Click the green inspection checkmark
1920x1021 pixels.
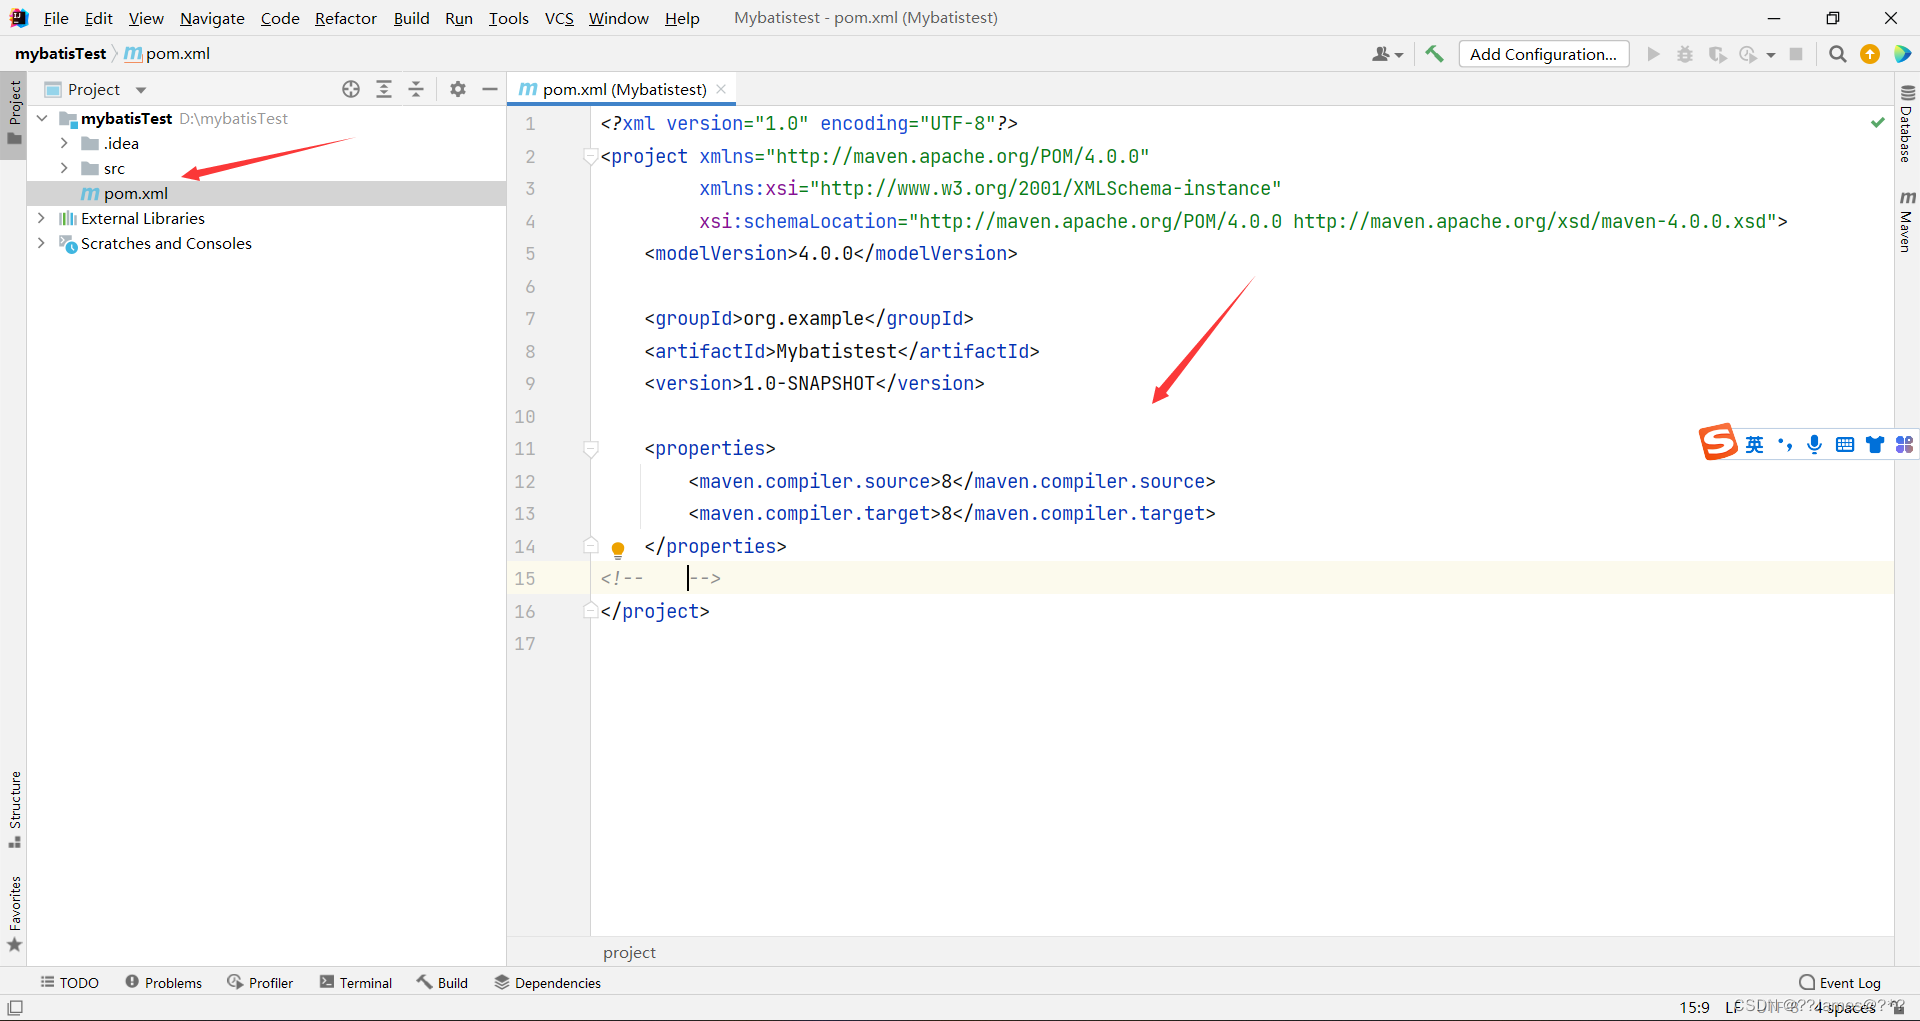1878,122
